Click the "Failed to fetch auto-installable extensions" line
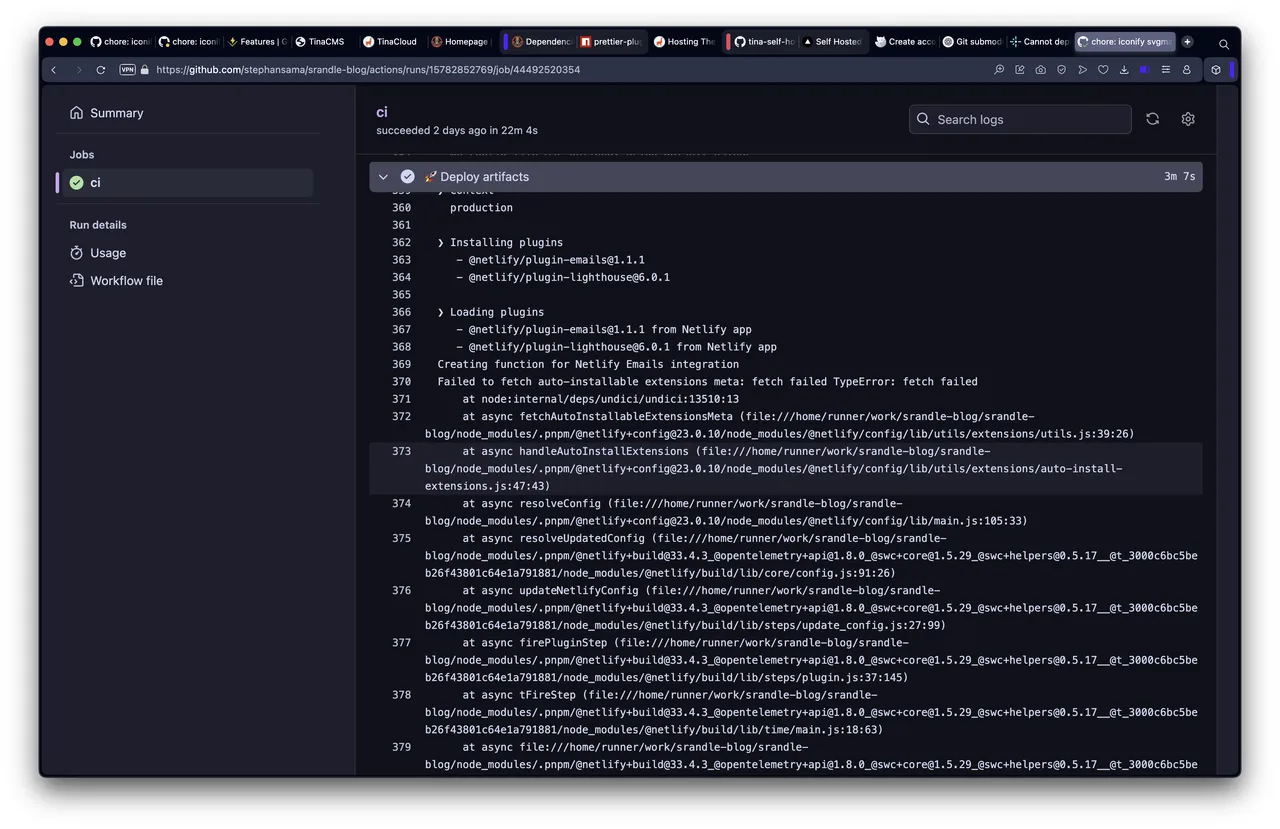The width and height of the screenshot is (1280, 829). point(707,382)
